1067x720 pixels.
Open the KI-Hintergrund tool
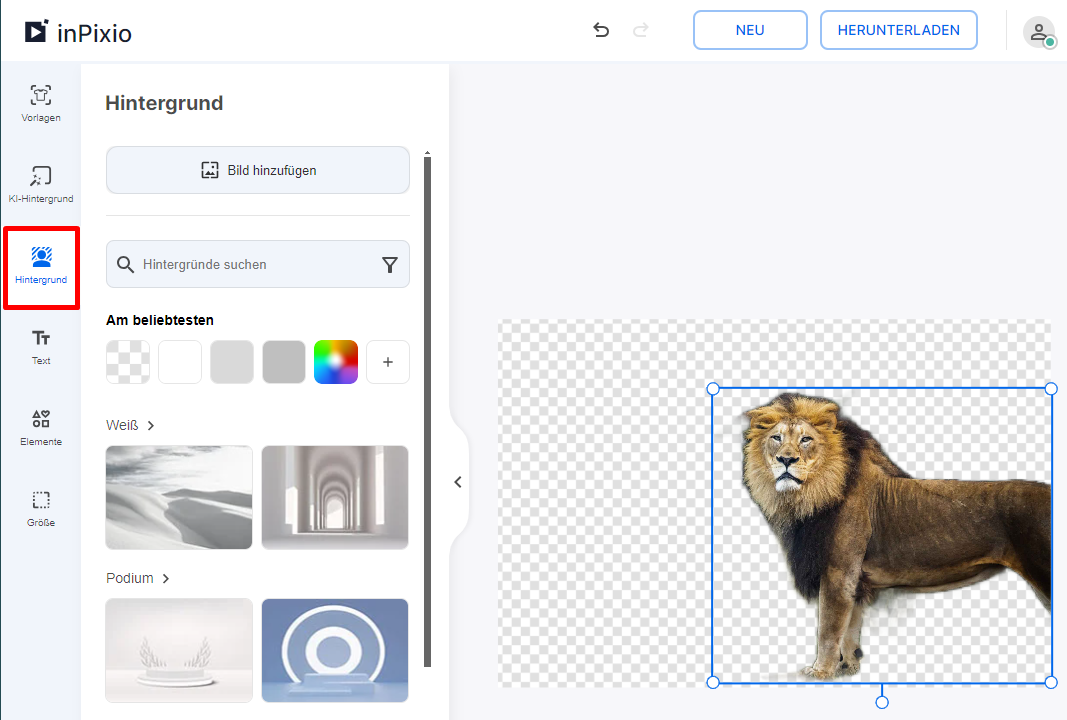tap(41, 184)
